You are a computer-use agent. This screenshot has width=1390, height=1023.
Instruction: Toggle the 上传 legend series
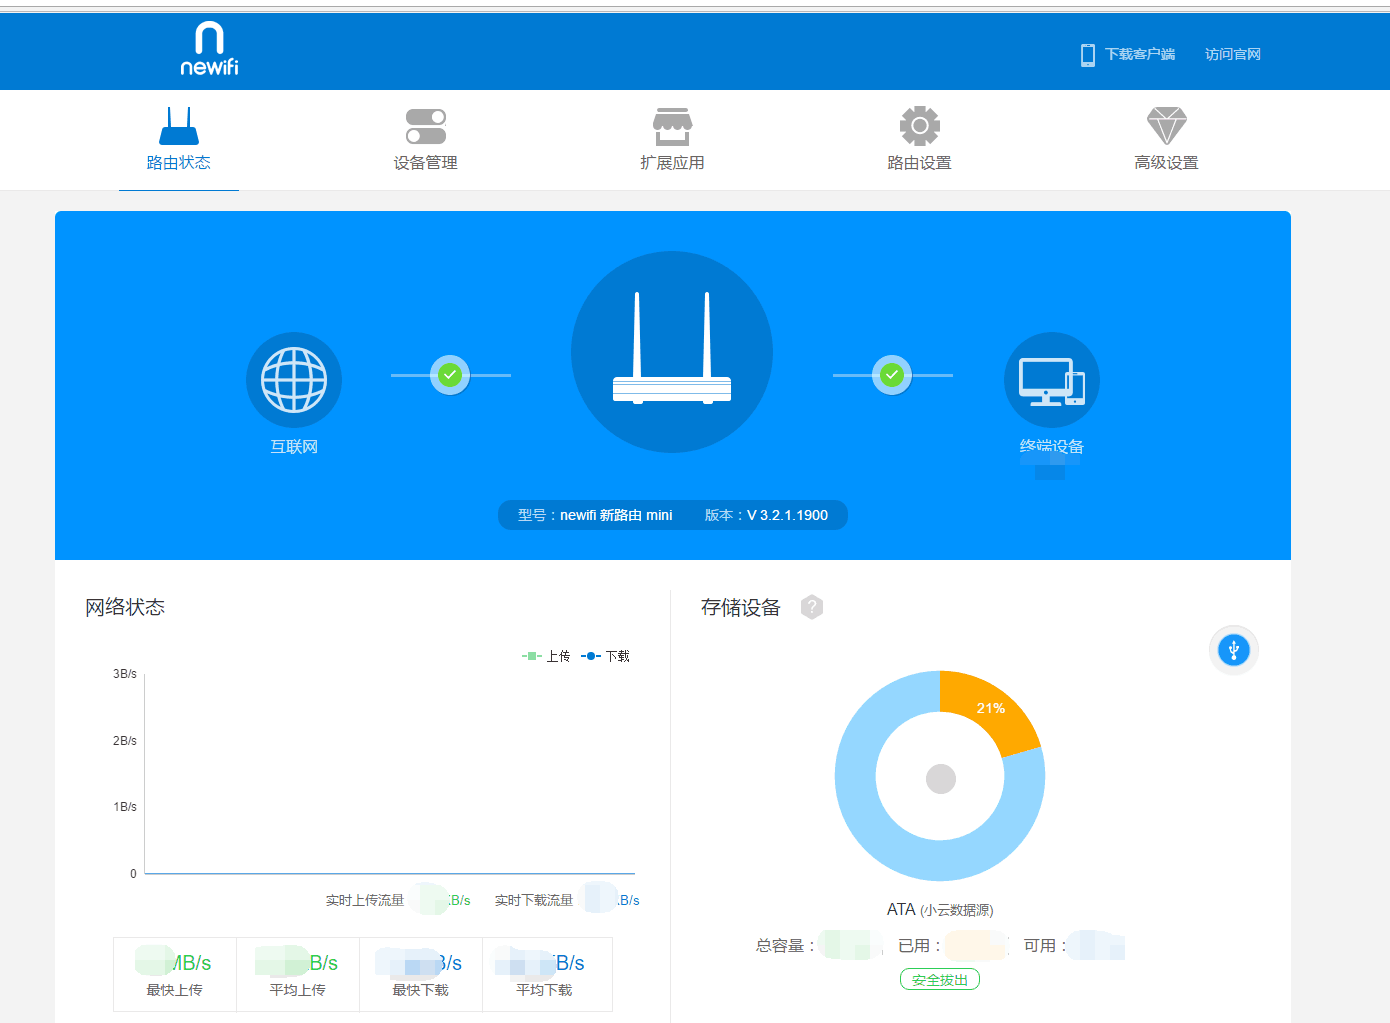tap(546, 656)
